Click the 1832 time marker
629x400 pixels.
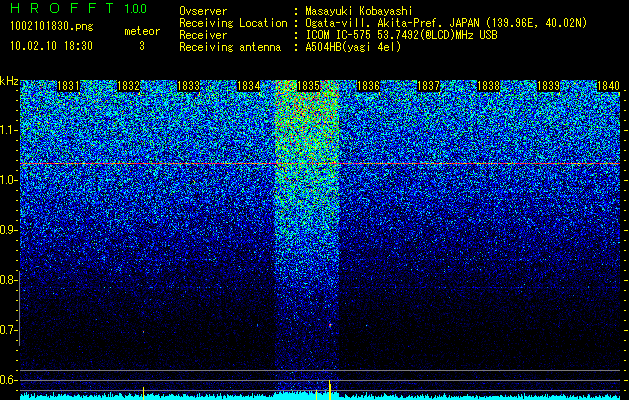click(x=128, y=86)
